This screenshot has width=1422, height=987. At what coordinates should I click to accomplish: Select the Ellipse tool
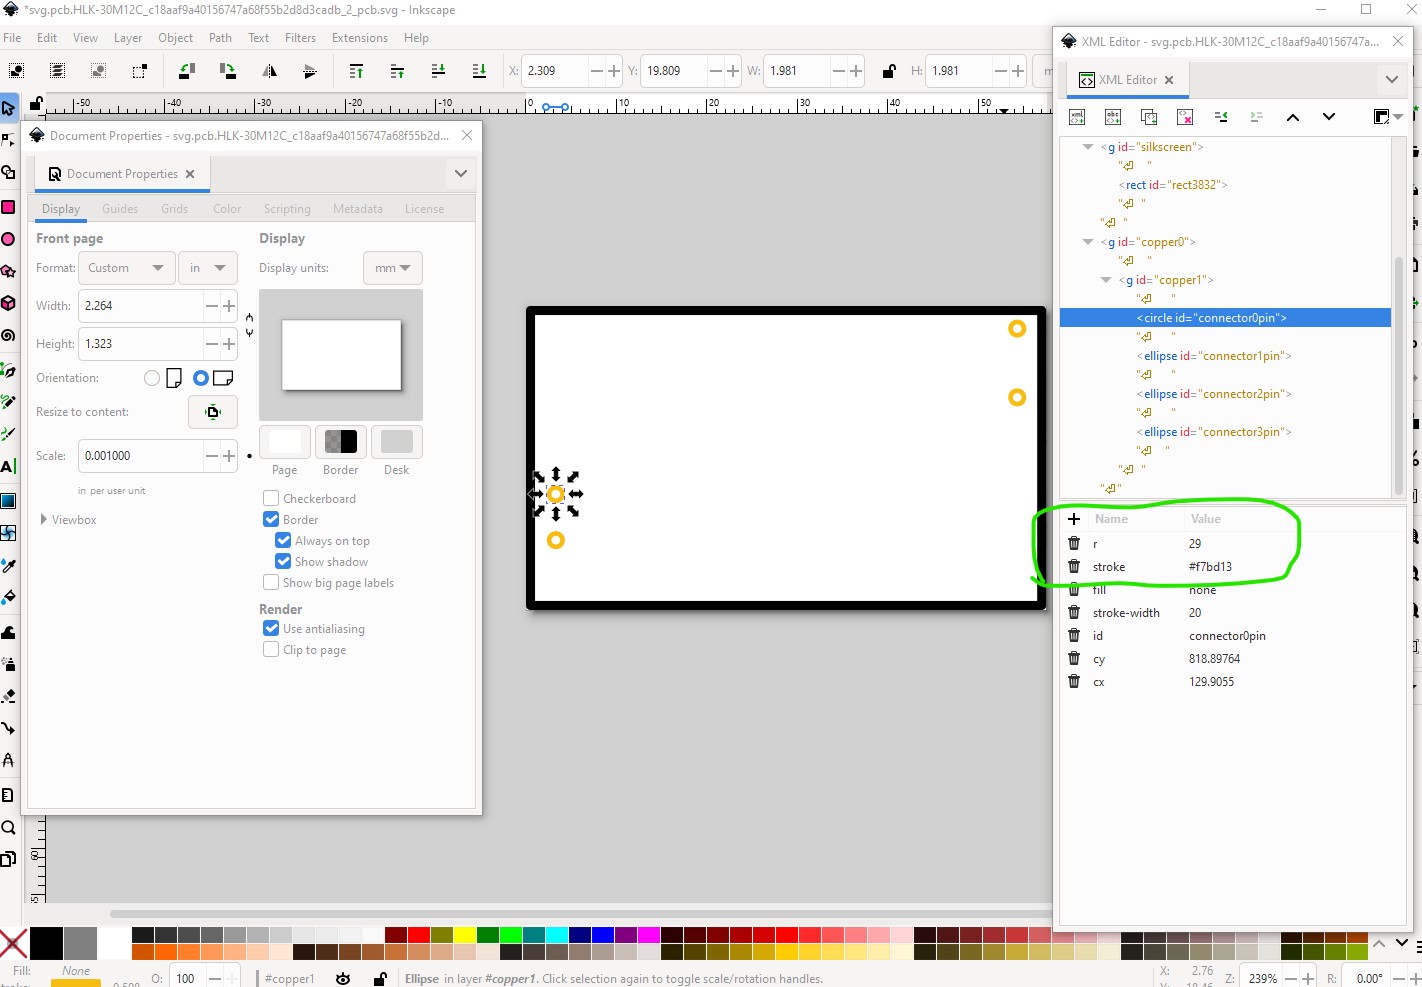[8, 239]
